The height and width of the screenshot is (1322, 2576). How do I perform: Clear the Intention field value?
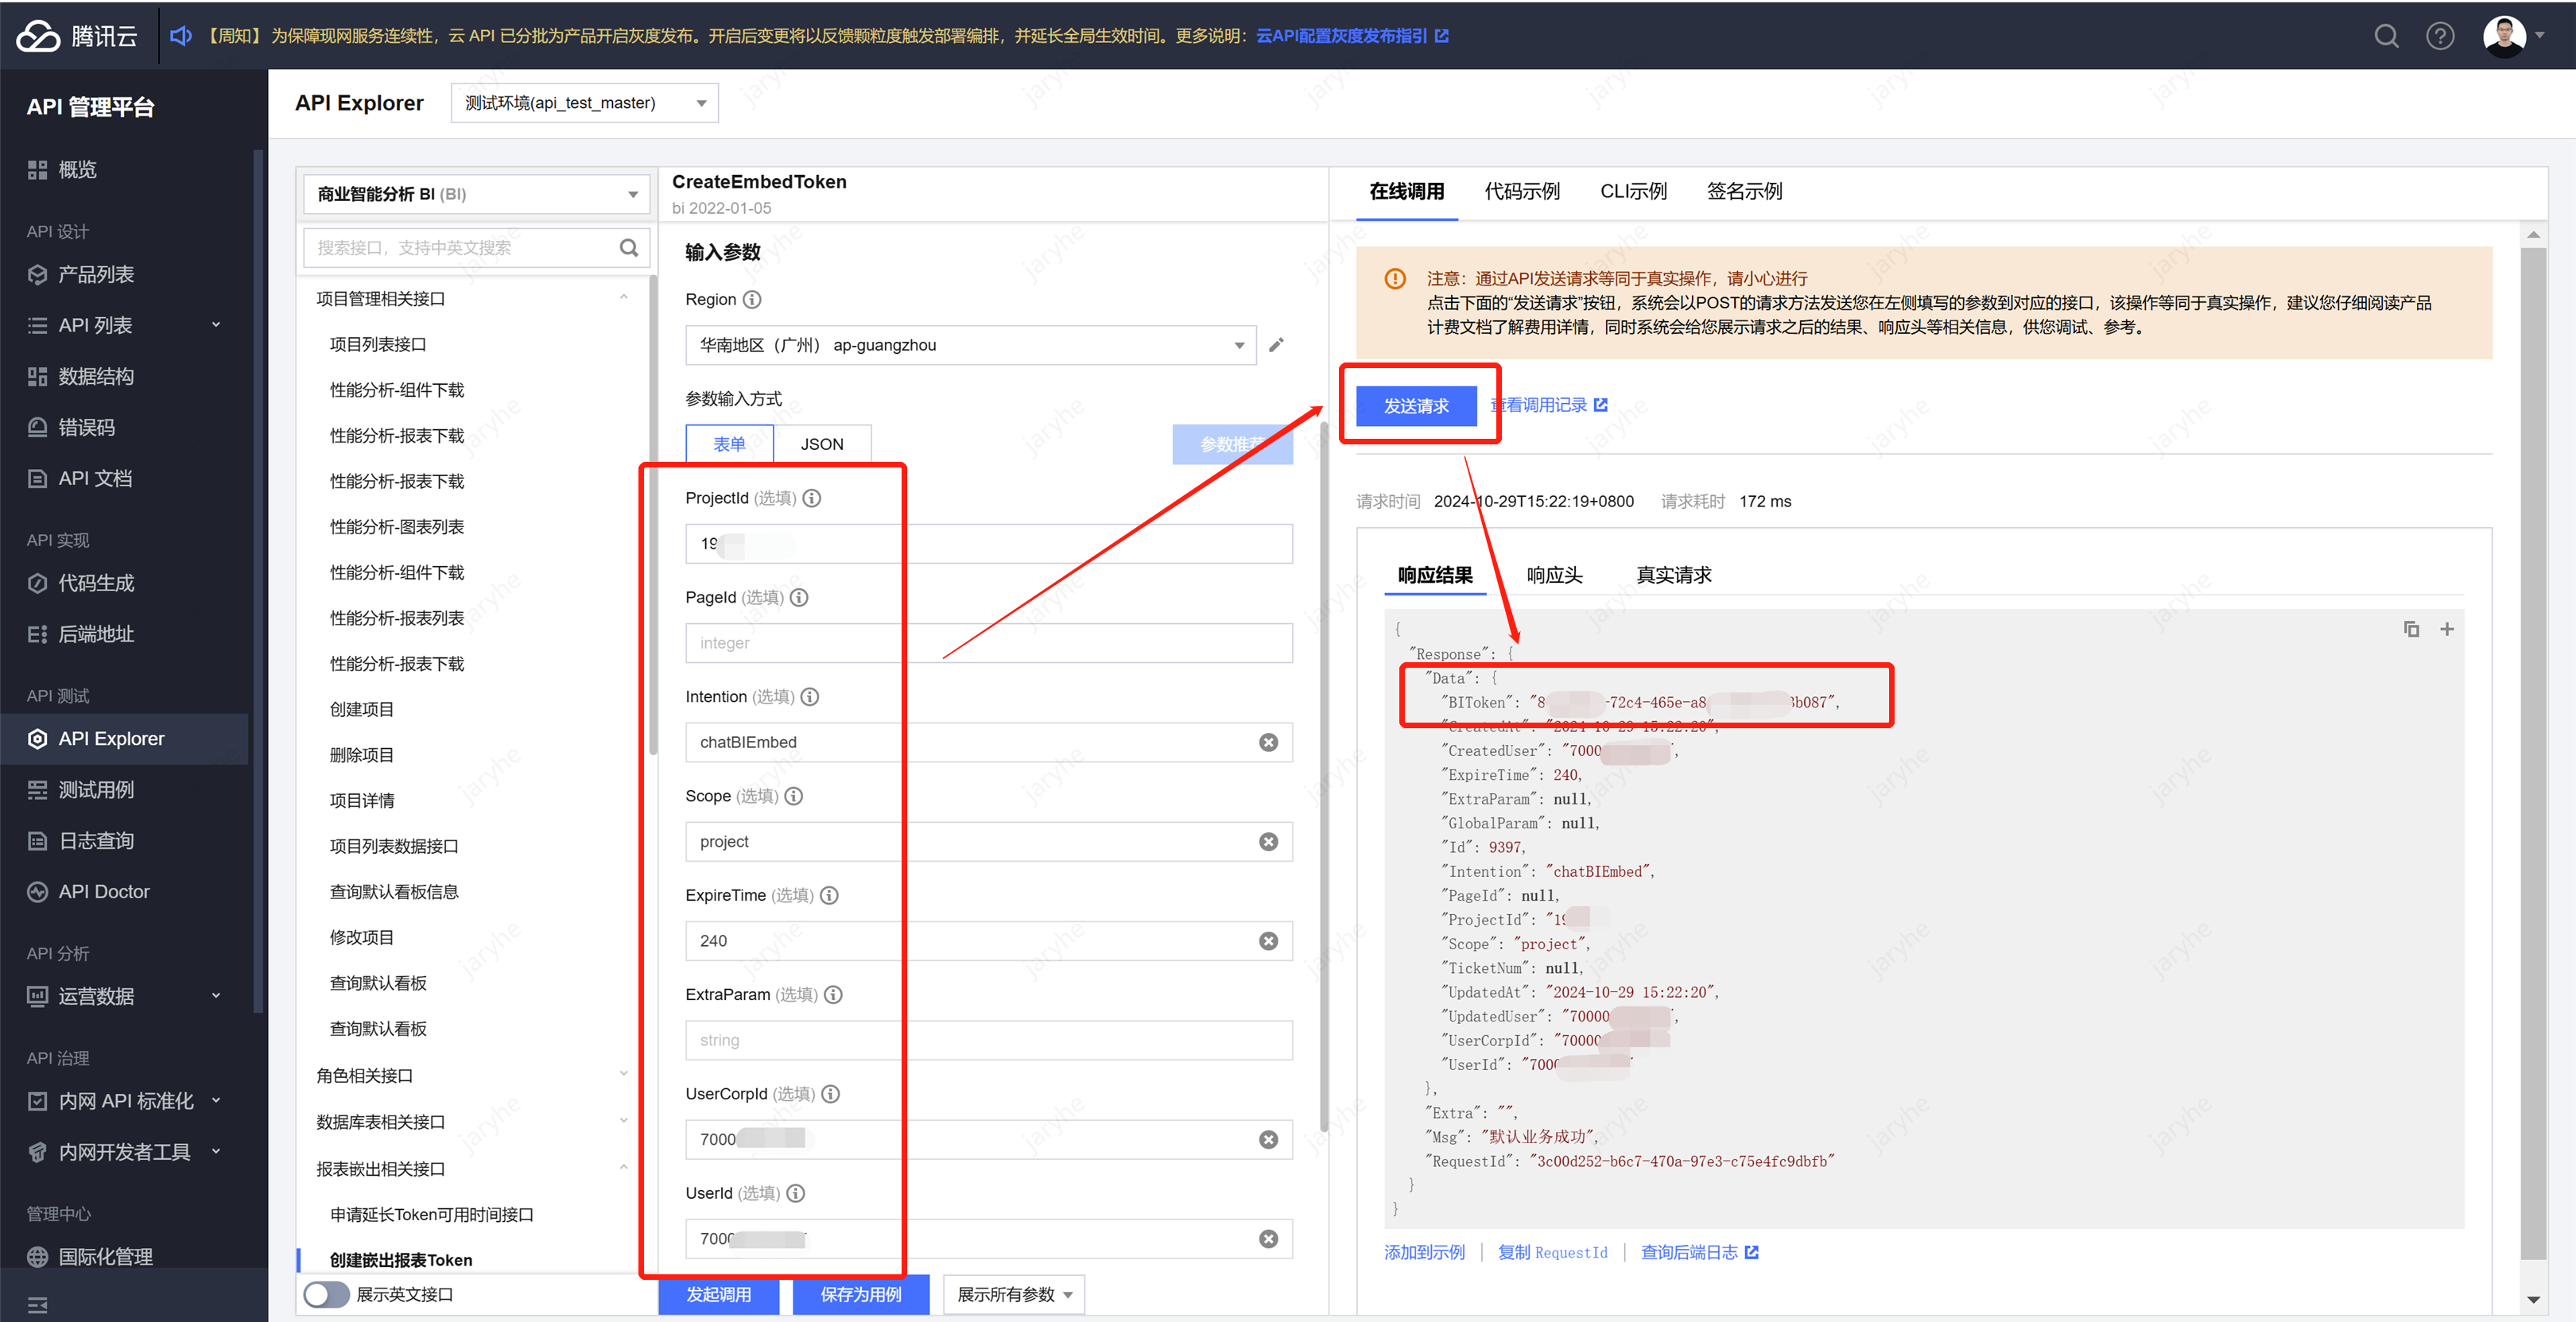[1268, 742]
